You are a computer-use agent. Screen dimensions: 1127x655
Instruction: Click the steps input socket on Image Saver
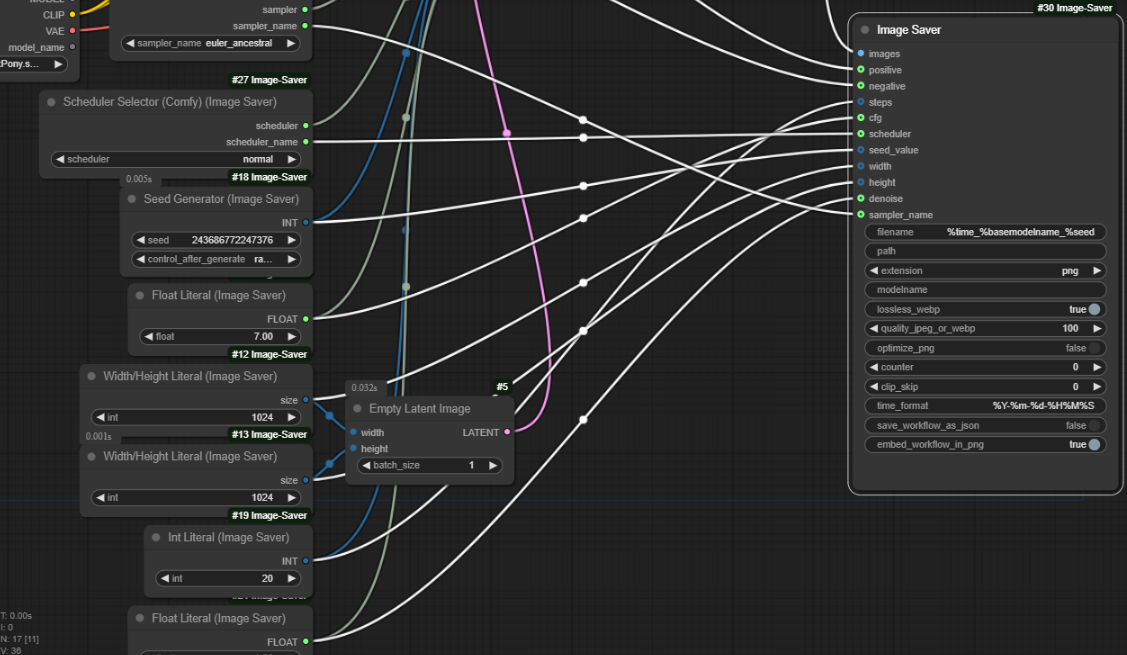[x=860, y=102]
